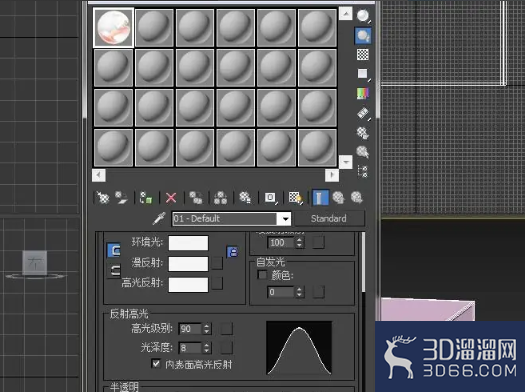Open the 环境光 ambient color swatch

[x=188, y=243]
